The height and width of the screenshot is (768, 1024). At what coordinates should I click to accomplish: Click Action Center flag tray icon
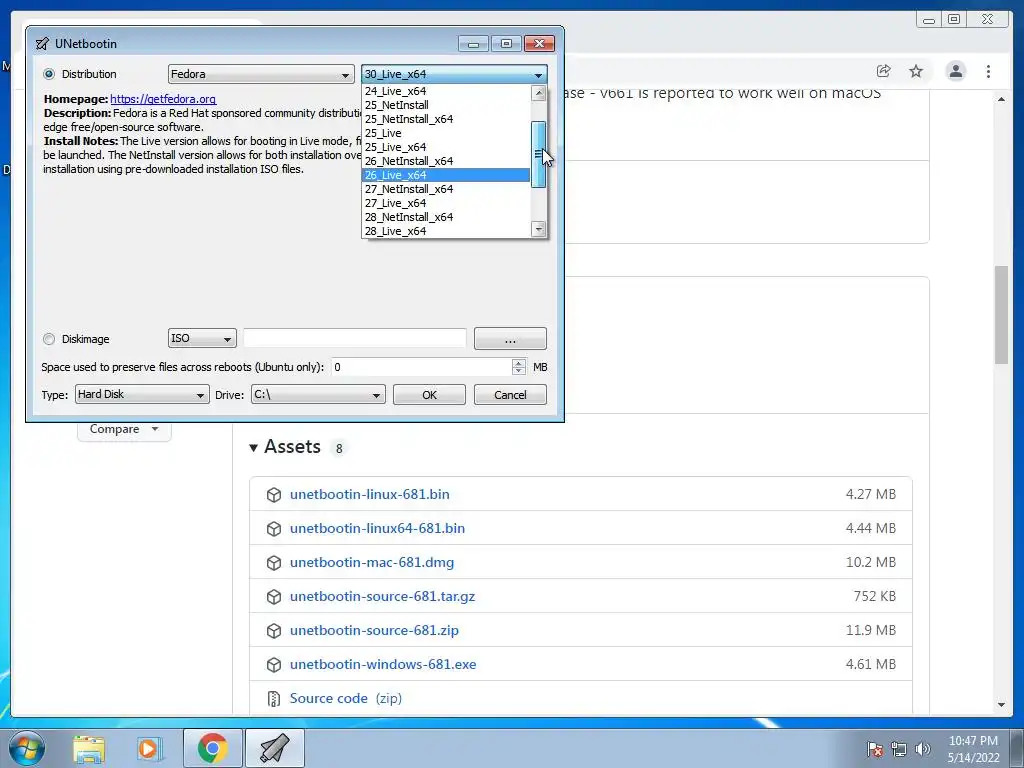click(875, 749)
